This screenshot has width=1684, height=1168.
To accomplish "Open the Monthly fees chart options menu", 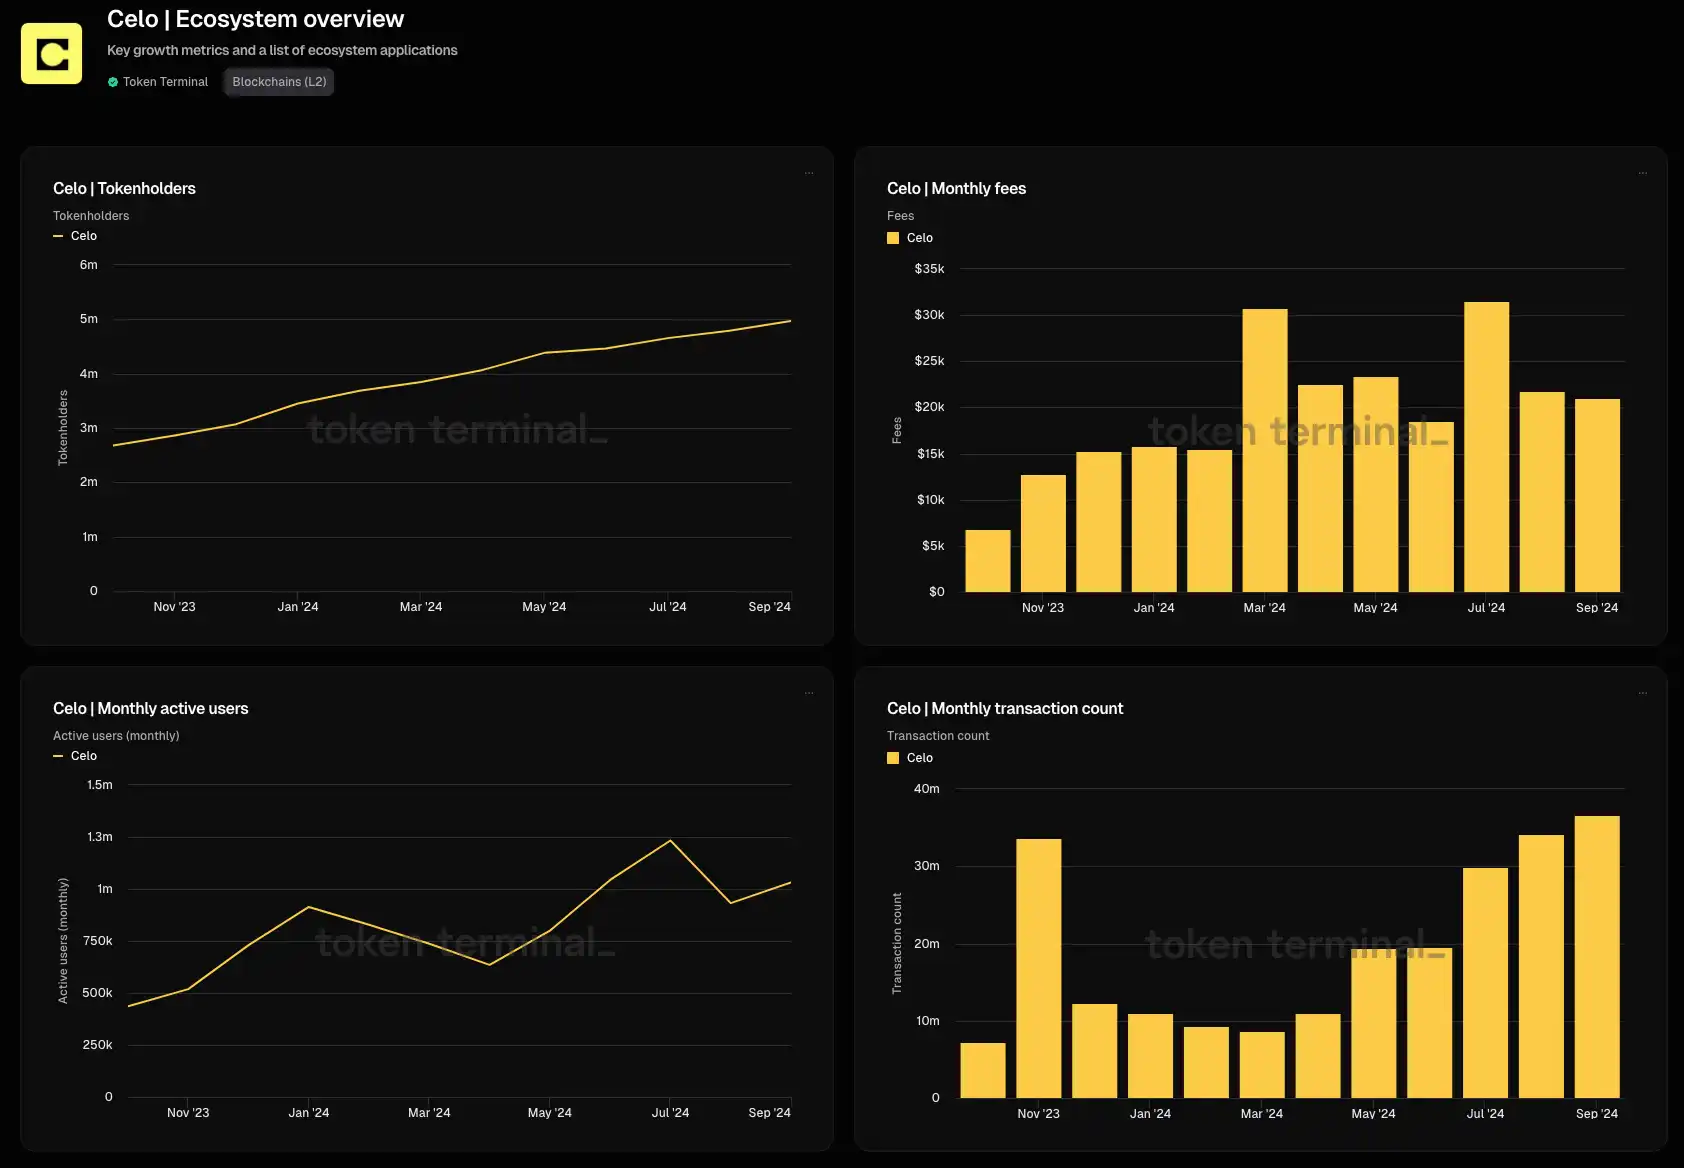I will coord(1642,173).
